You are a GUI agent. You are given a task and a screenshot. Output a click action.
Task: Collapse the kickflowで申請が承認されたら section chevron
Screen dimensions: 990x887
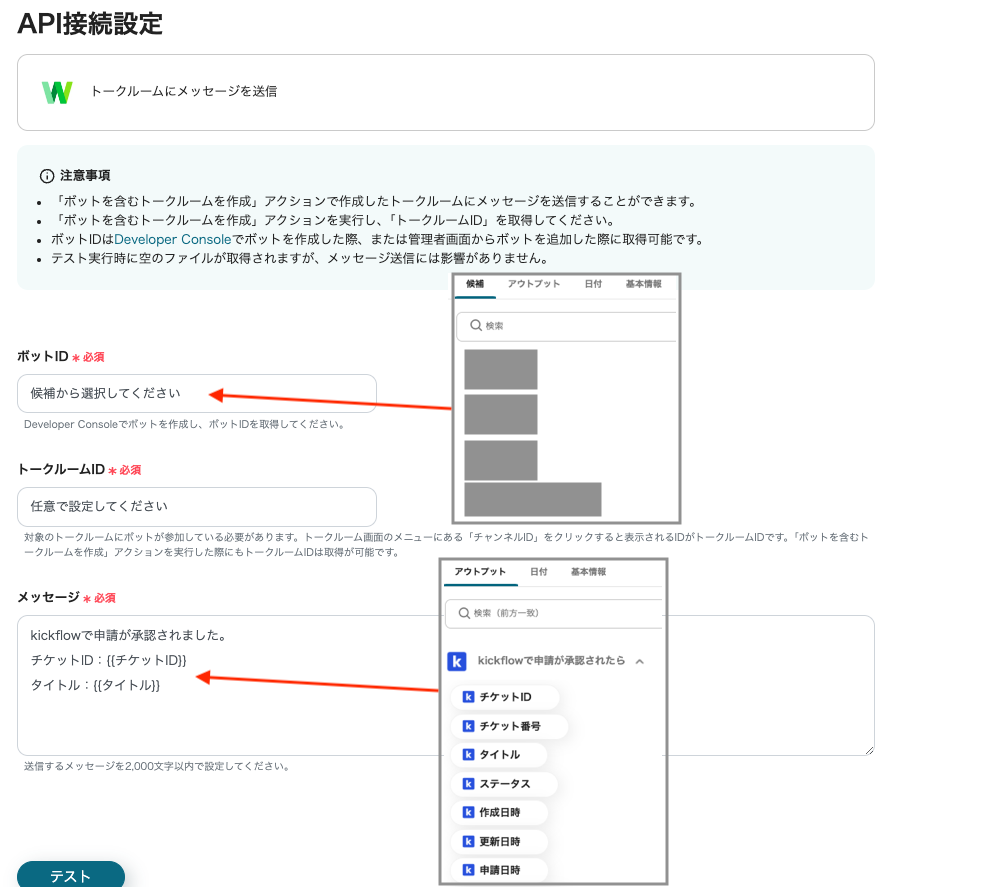640,661
